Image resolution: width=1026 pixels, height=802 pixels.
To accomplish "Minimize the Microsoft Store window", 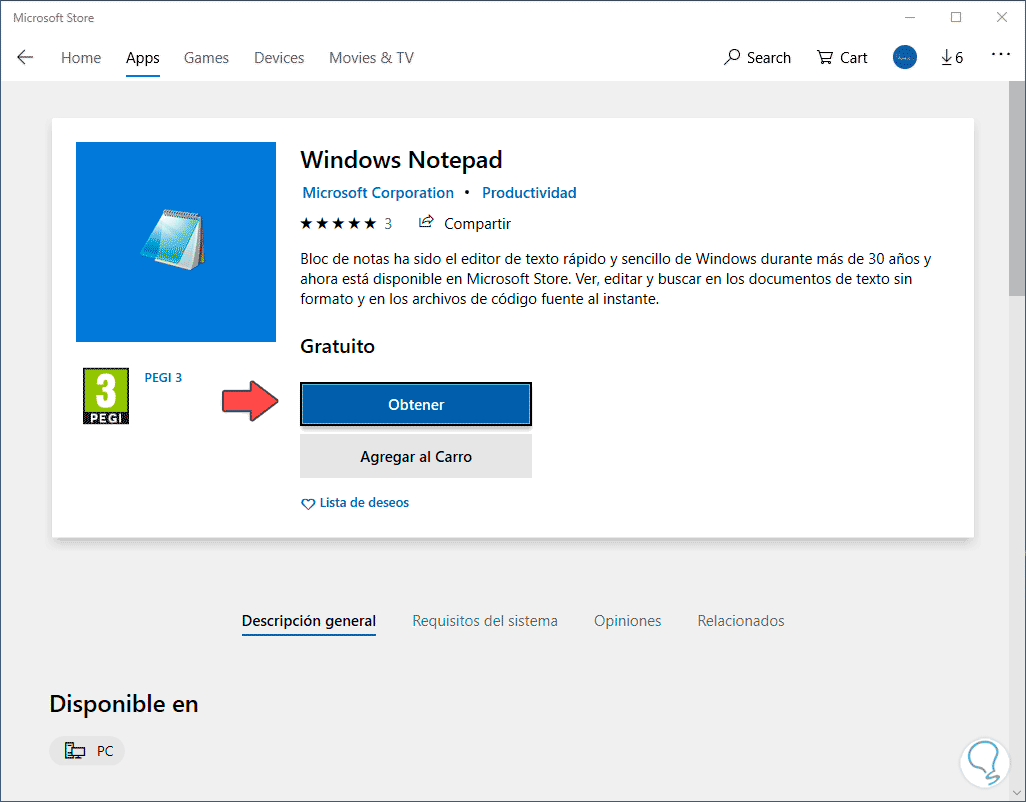I will coord(910,18).
